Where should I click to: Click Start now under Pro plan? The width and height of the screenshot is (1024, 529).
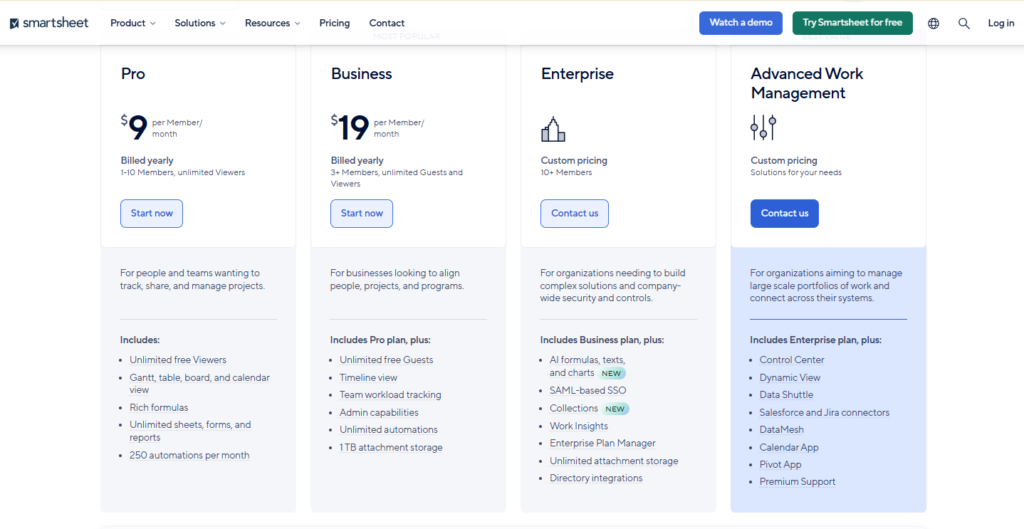tap(152, 214)
